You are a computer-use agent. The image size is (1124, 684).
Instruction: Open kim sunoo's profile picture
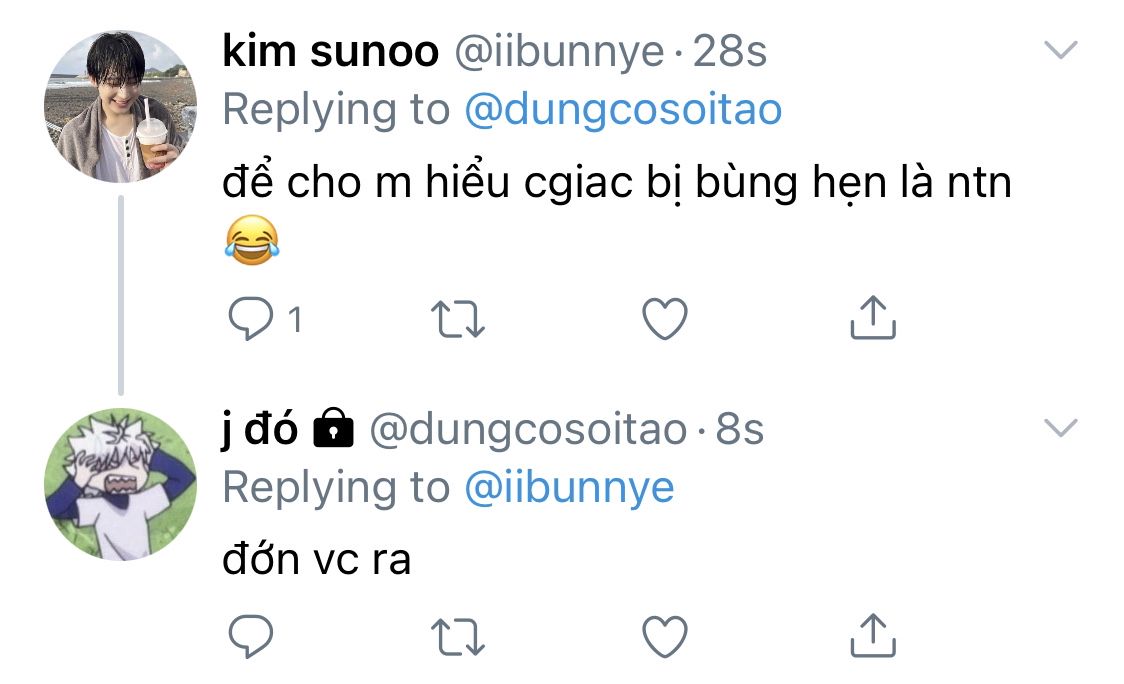[x=120, y=107]
